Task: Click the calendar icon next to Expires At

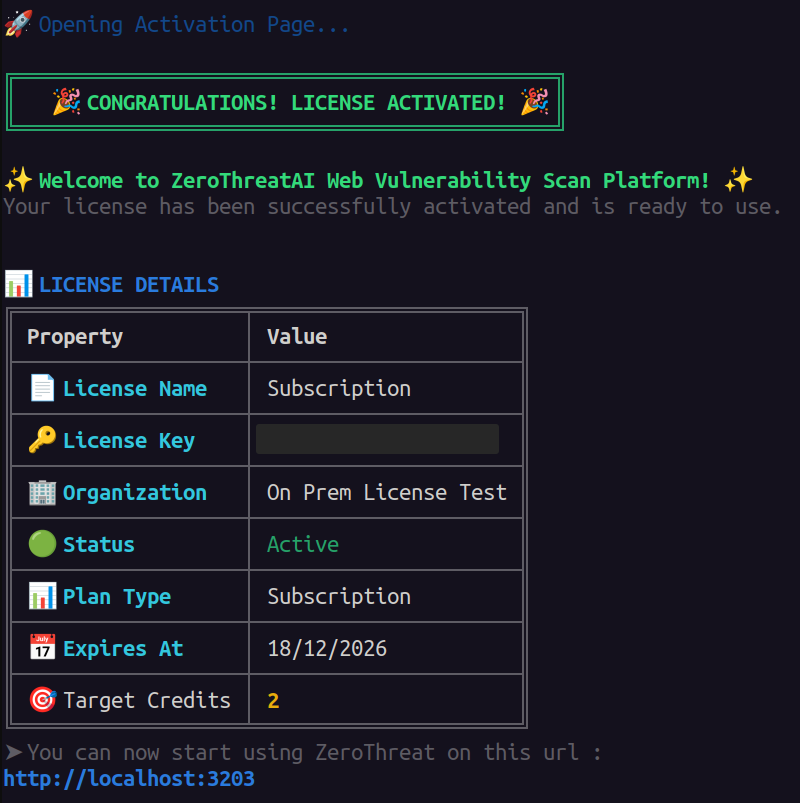Action: pos(43,647)
